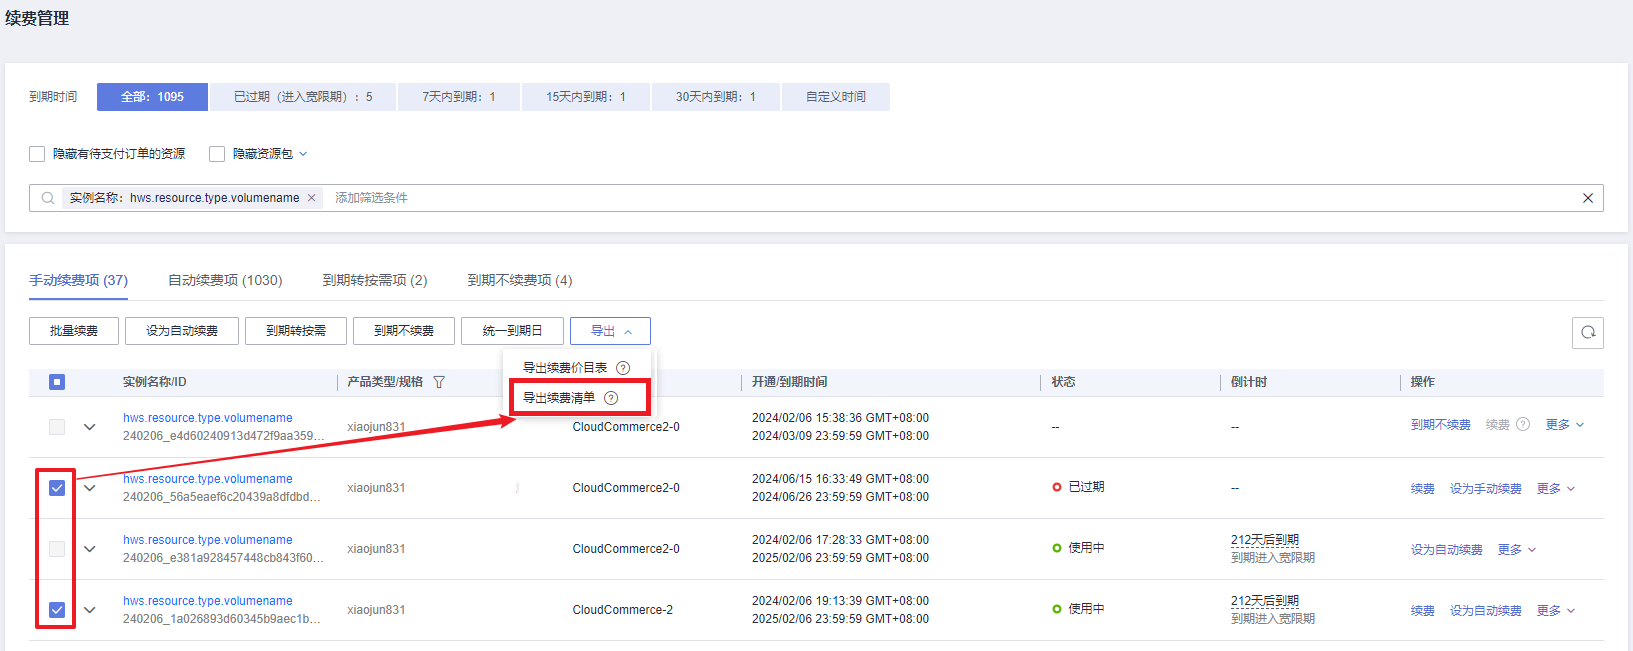Click help icon beside 导出续费价目表
The image size is (1633, 651).
[623, 368]
